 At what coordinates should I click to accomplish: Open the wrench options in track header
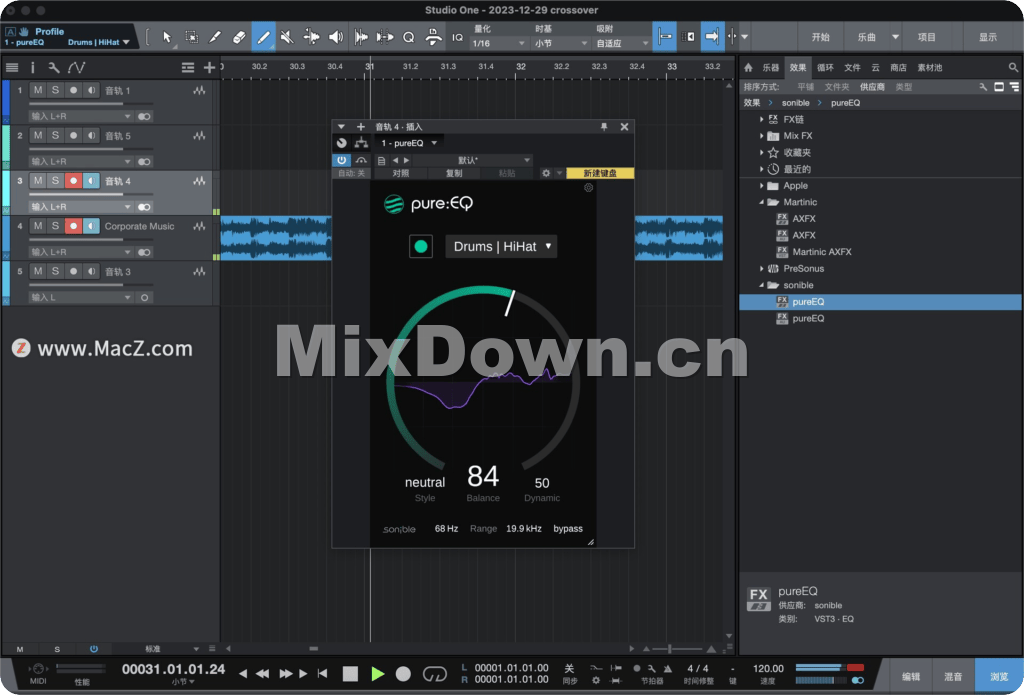click(54, 67)
